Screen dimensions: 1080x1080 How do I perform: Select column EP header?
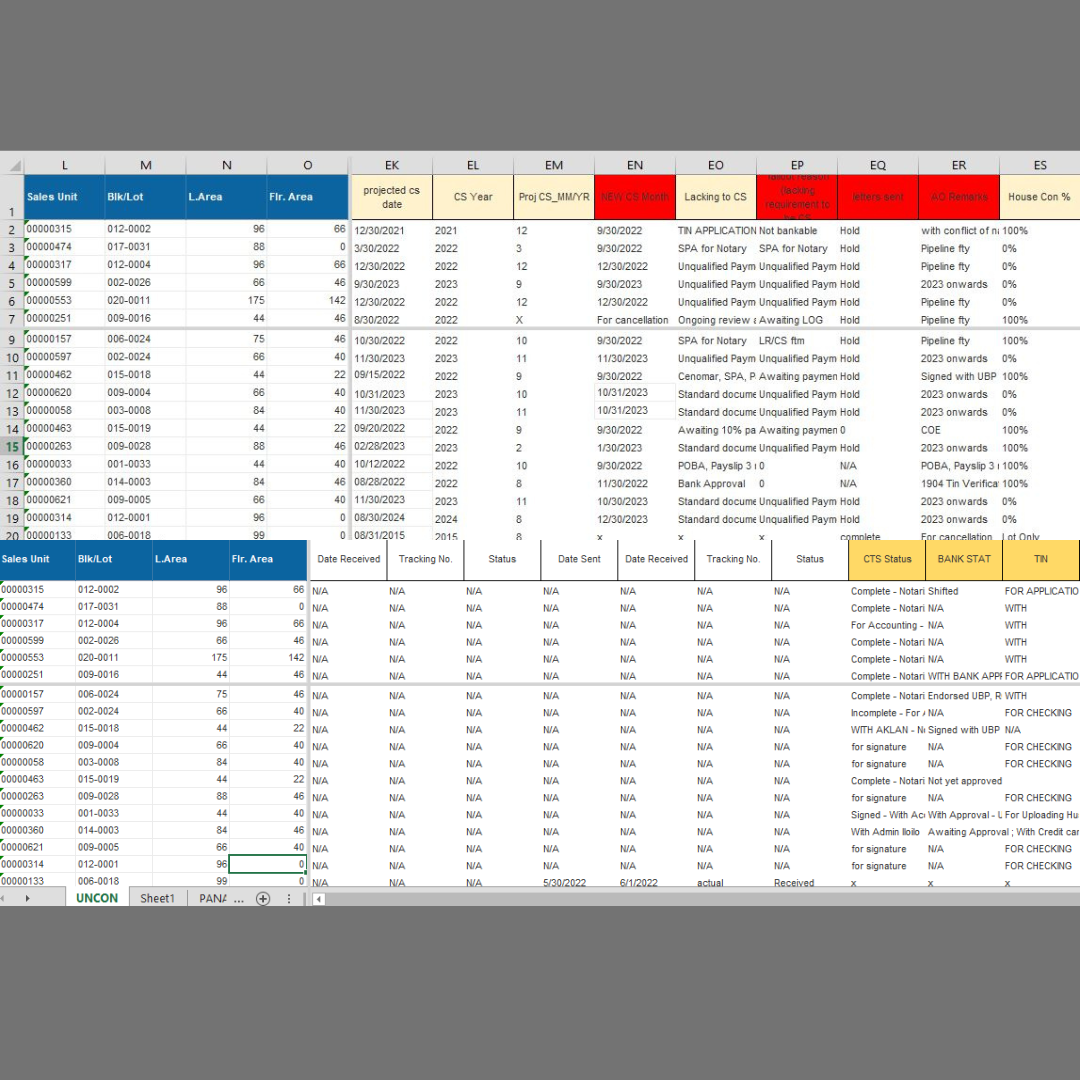coord(797,165)
